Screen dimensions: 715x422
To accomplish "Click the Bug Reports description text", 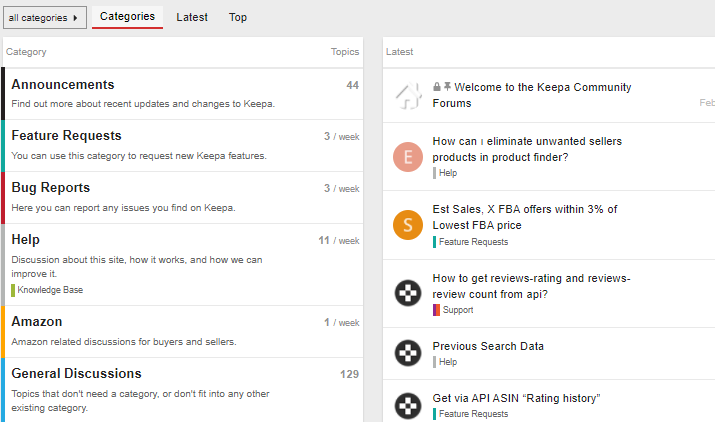I will coord(124,208).
